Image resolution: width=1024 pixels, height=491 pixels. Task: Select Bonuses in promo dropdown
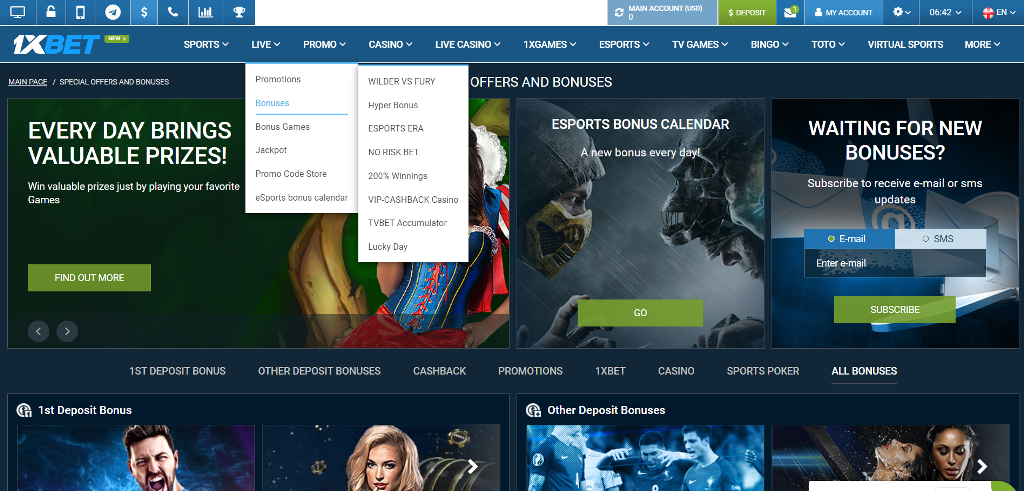(272, 103)
